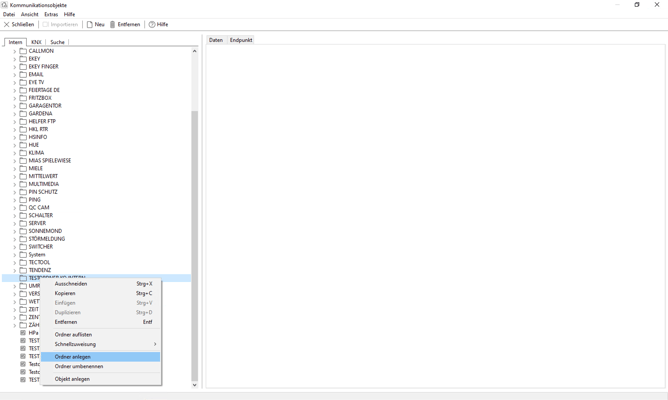Click the FEIERTAGE DE folder icon
The width and height of the screenshot is (668, 400).
[23, 90]
